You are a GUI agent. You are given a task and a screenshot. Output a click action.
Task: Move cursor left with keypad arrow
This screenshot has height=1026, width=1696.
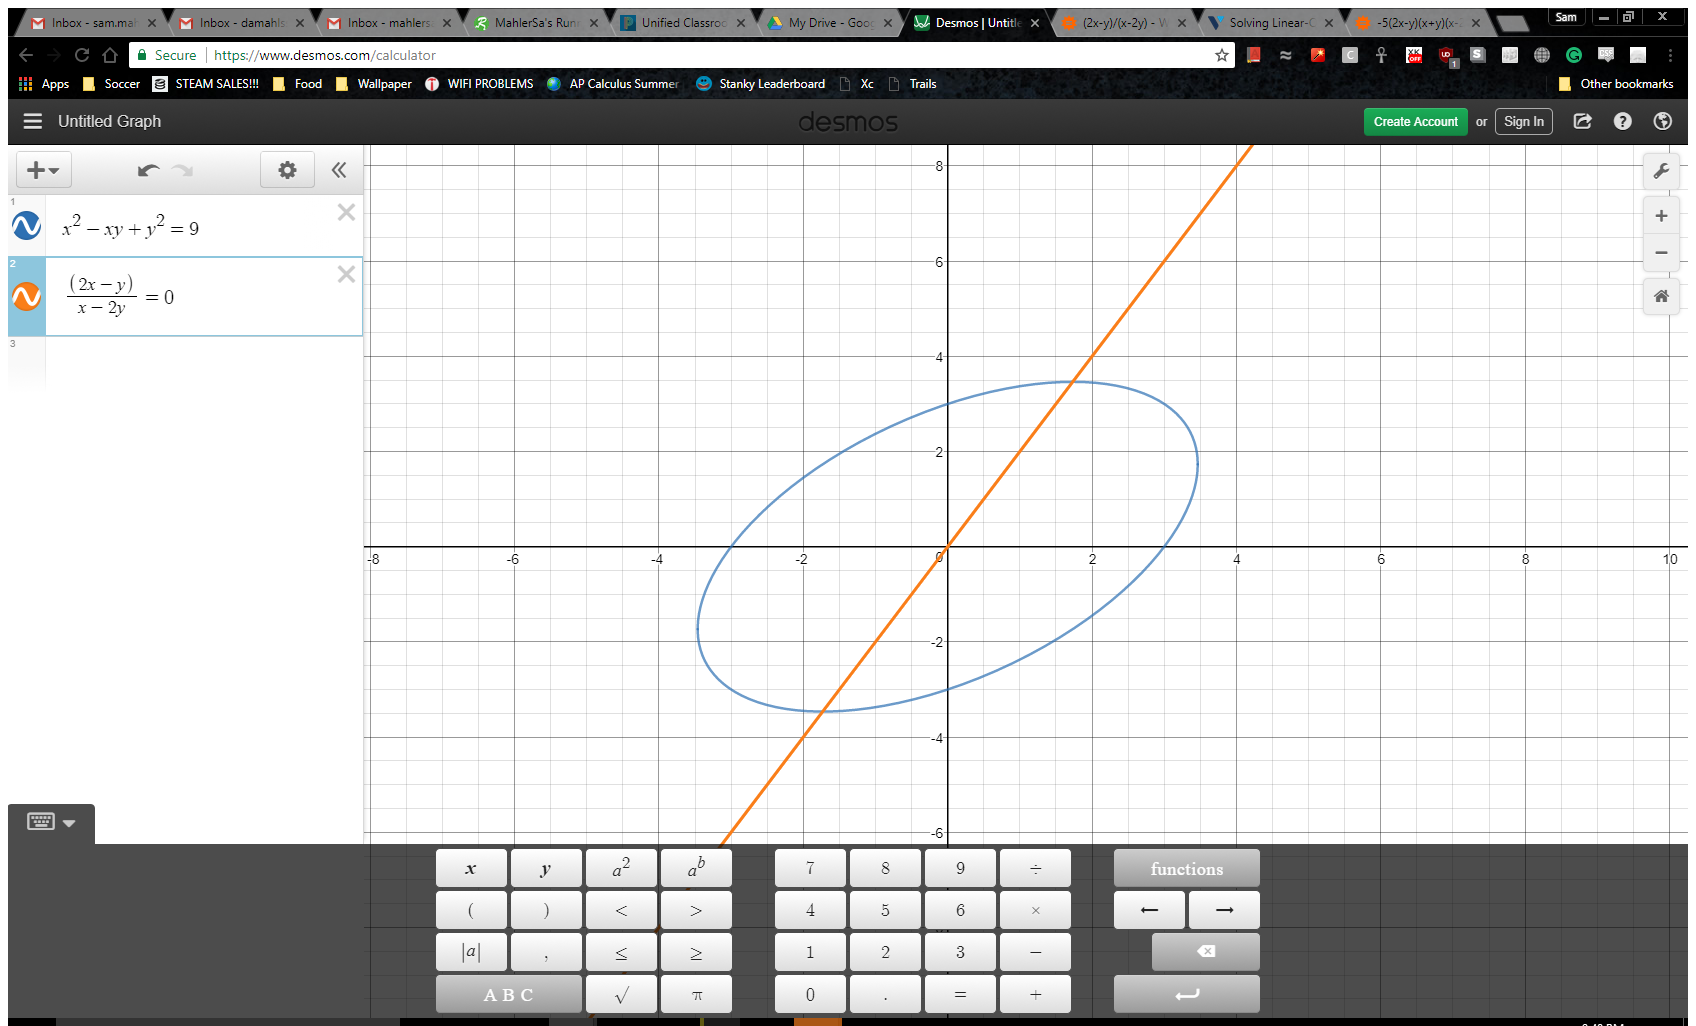[x=1149, y=911]
